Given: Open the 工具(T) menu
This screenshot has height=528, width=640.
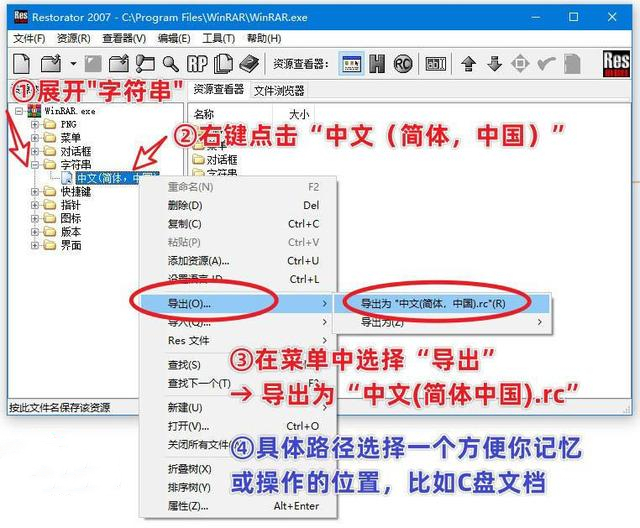Looking at the screenshot, I should pyautogui.click(x=219, y=39).
